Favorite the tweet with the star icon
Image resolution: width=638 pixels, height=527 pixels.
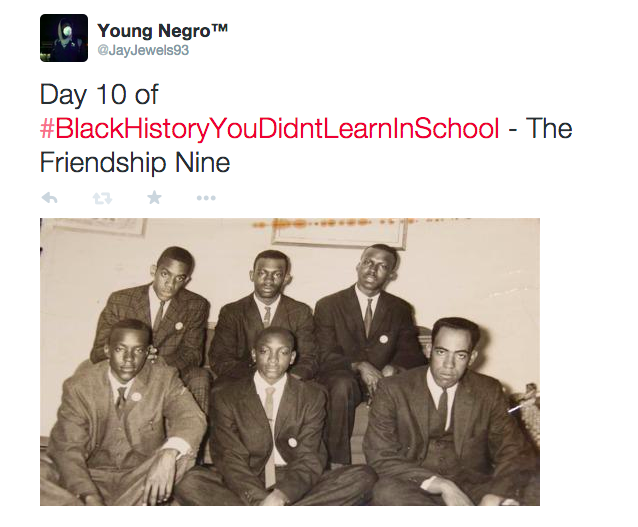154,198
